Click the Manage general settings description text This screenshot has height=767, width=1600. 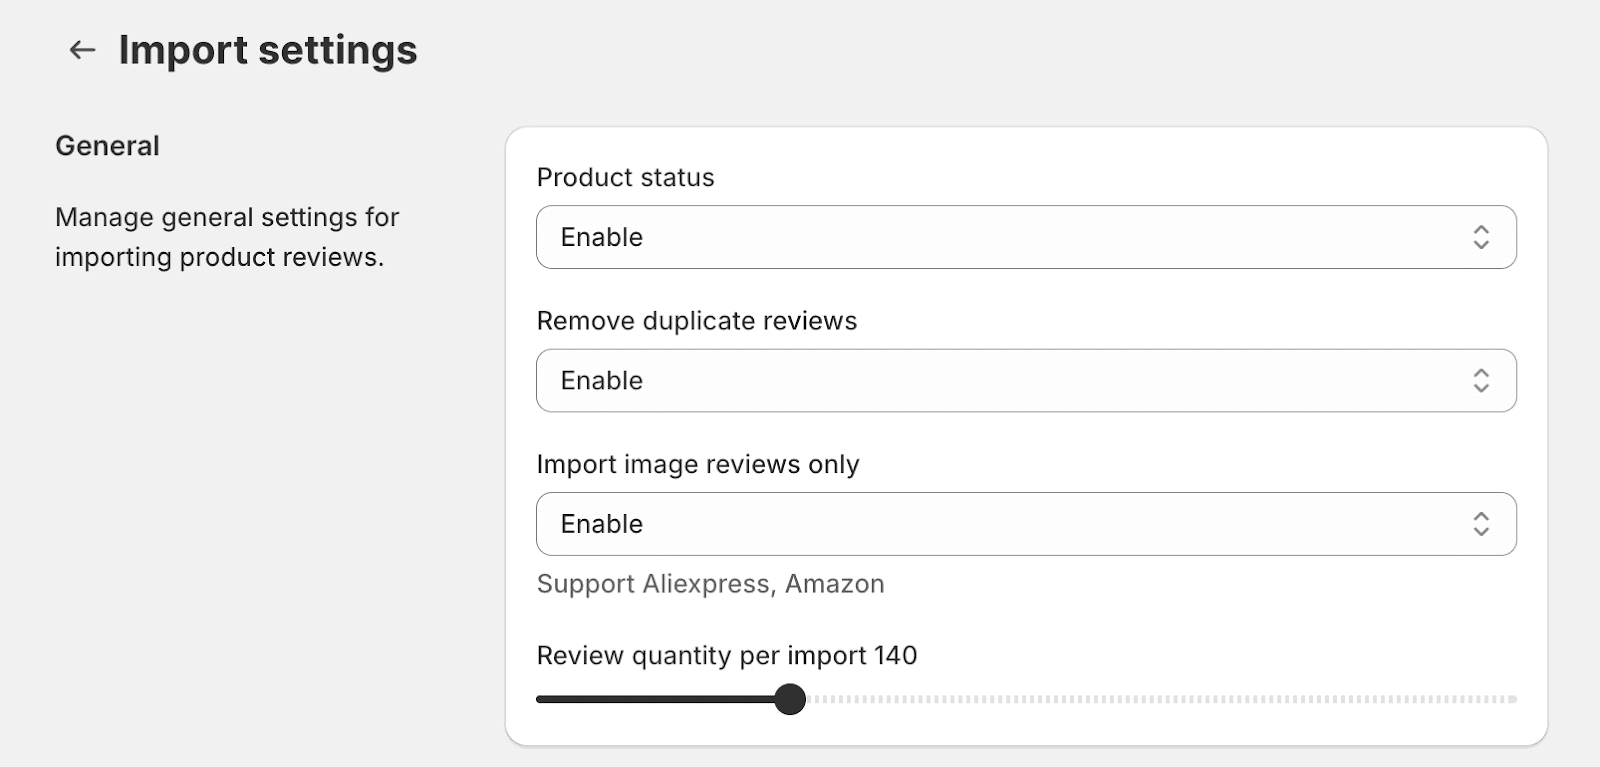click(227, 237)
